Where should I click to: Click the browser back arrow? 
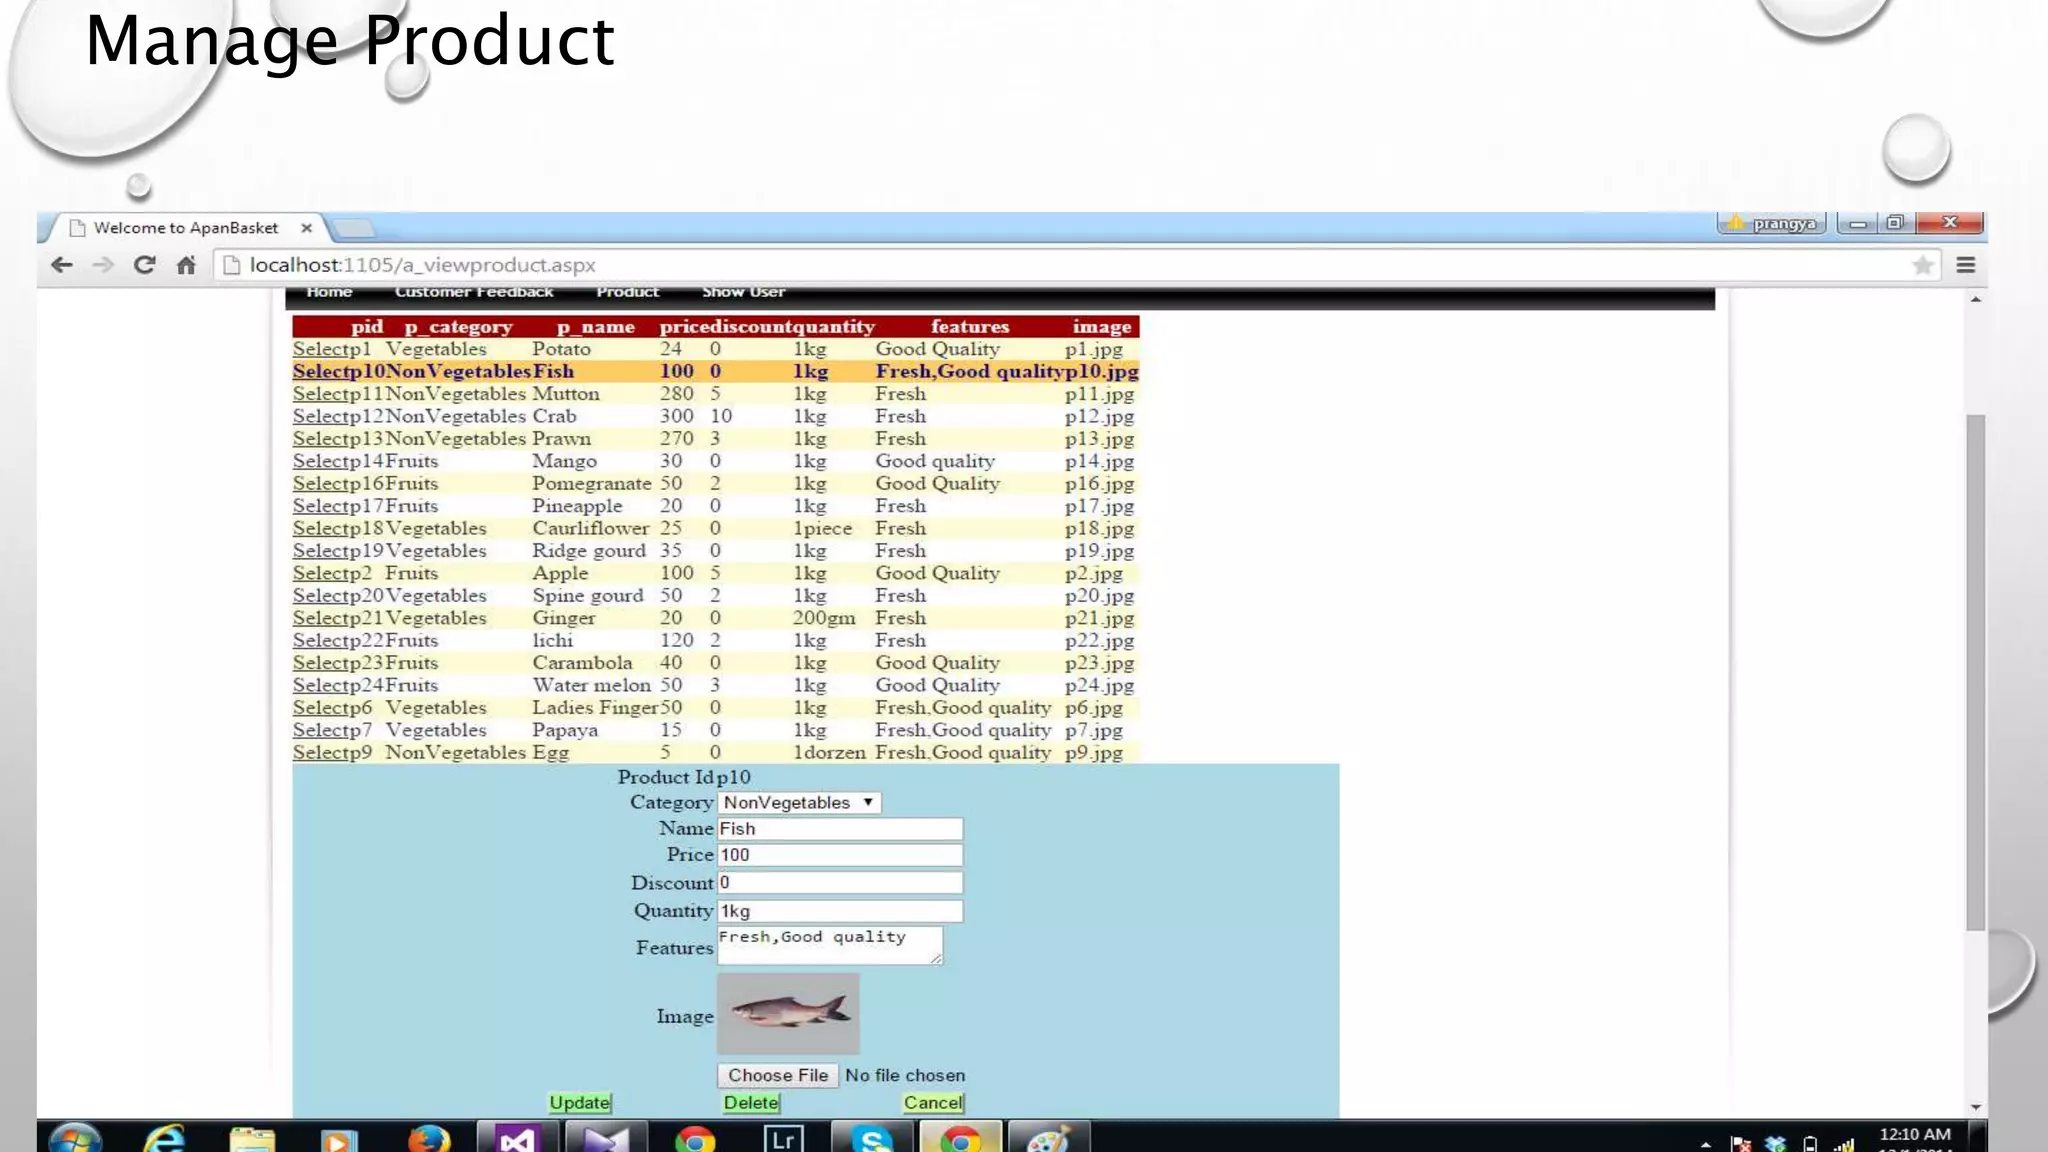tap(62, 265)
